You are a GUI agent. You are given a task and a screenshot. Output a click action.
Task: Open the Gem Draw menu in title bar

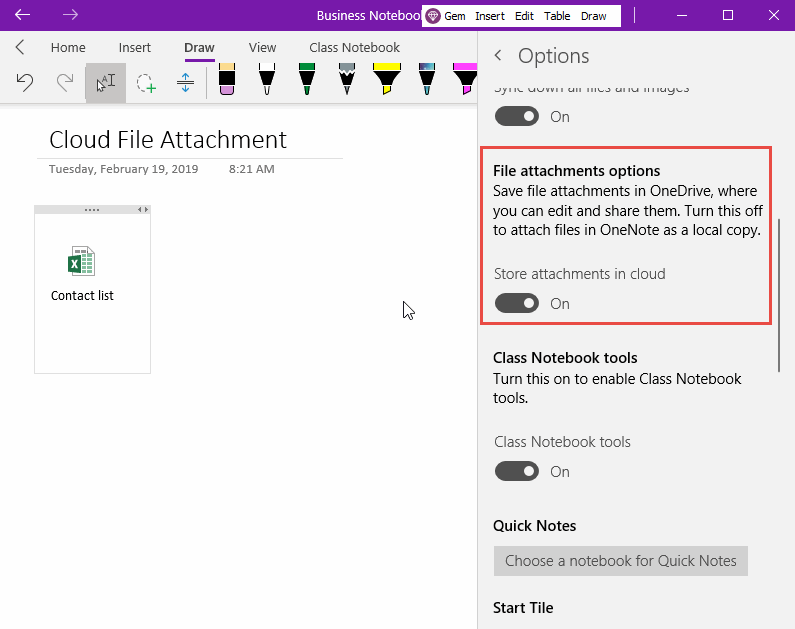pyautogui.click(x=594, y=16)
